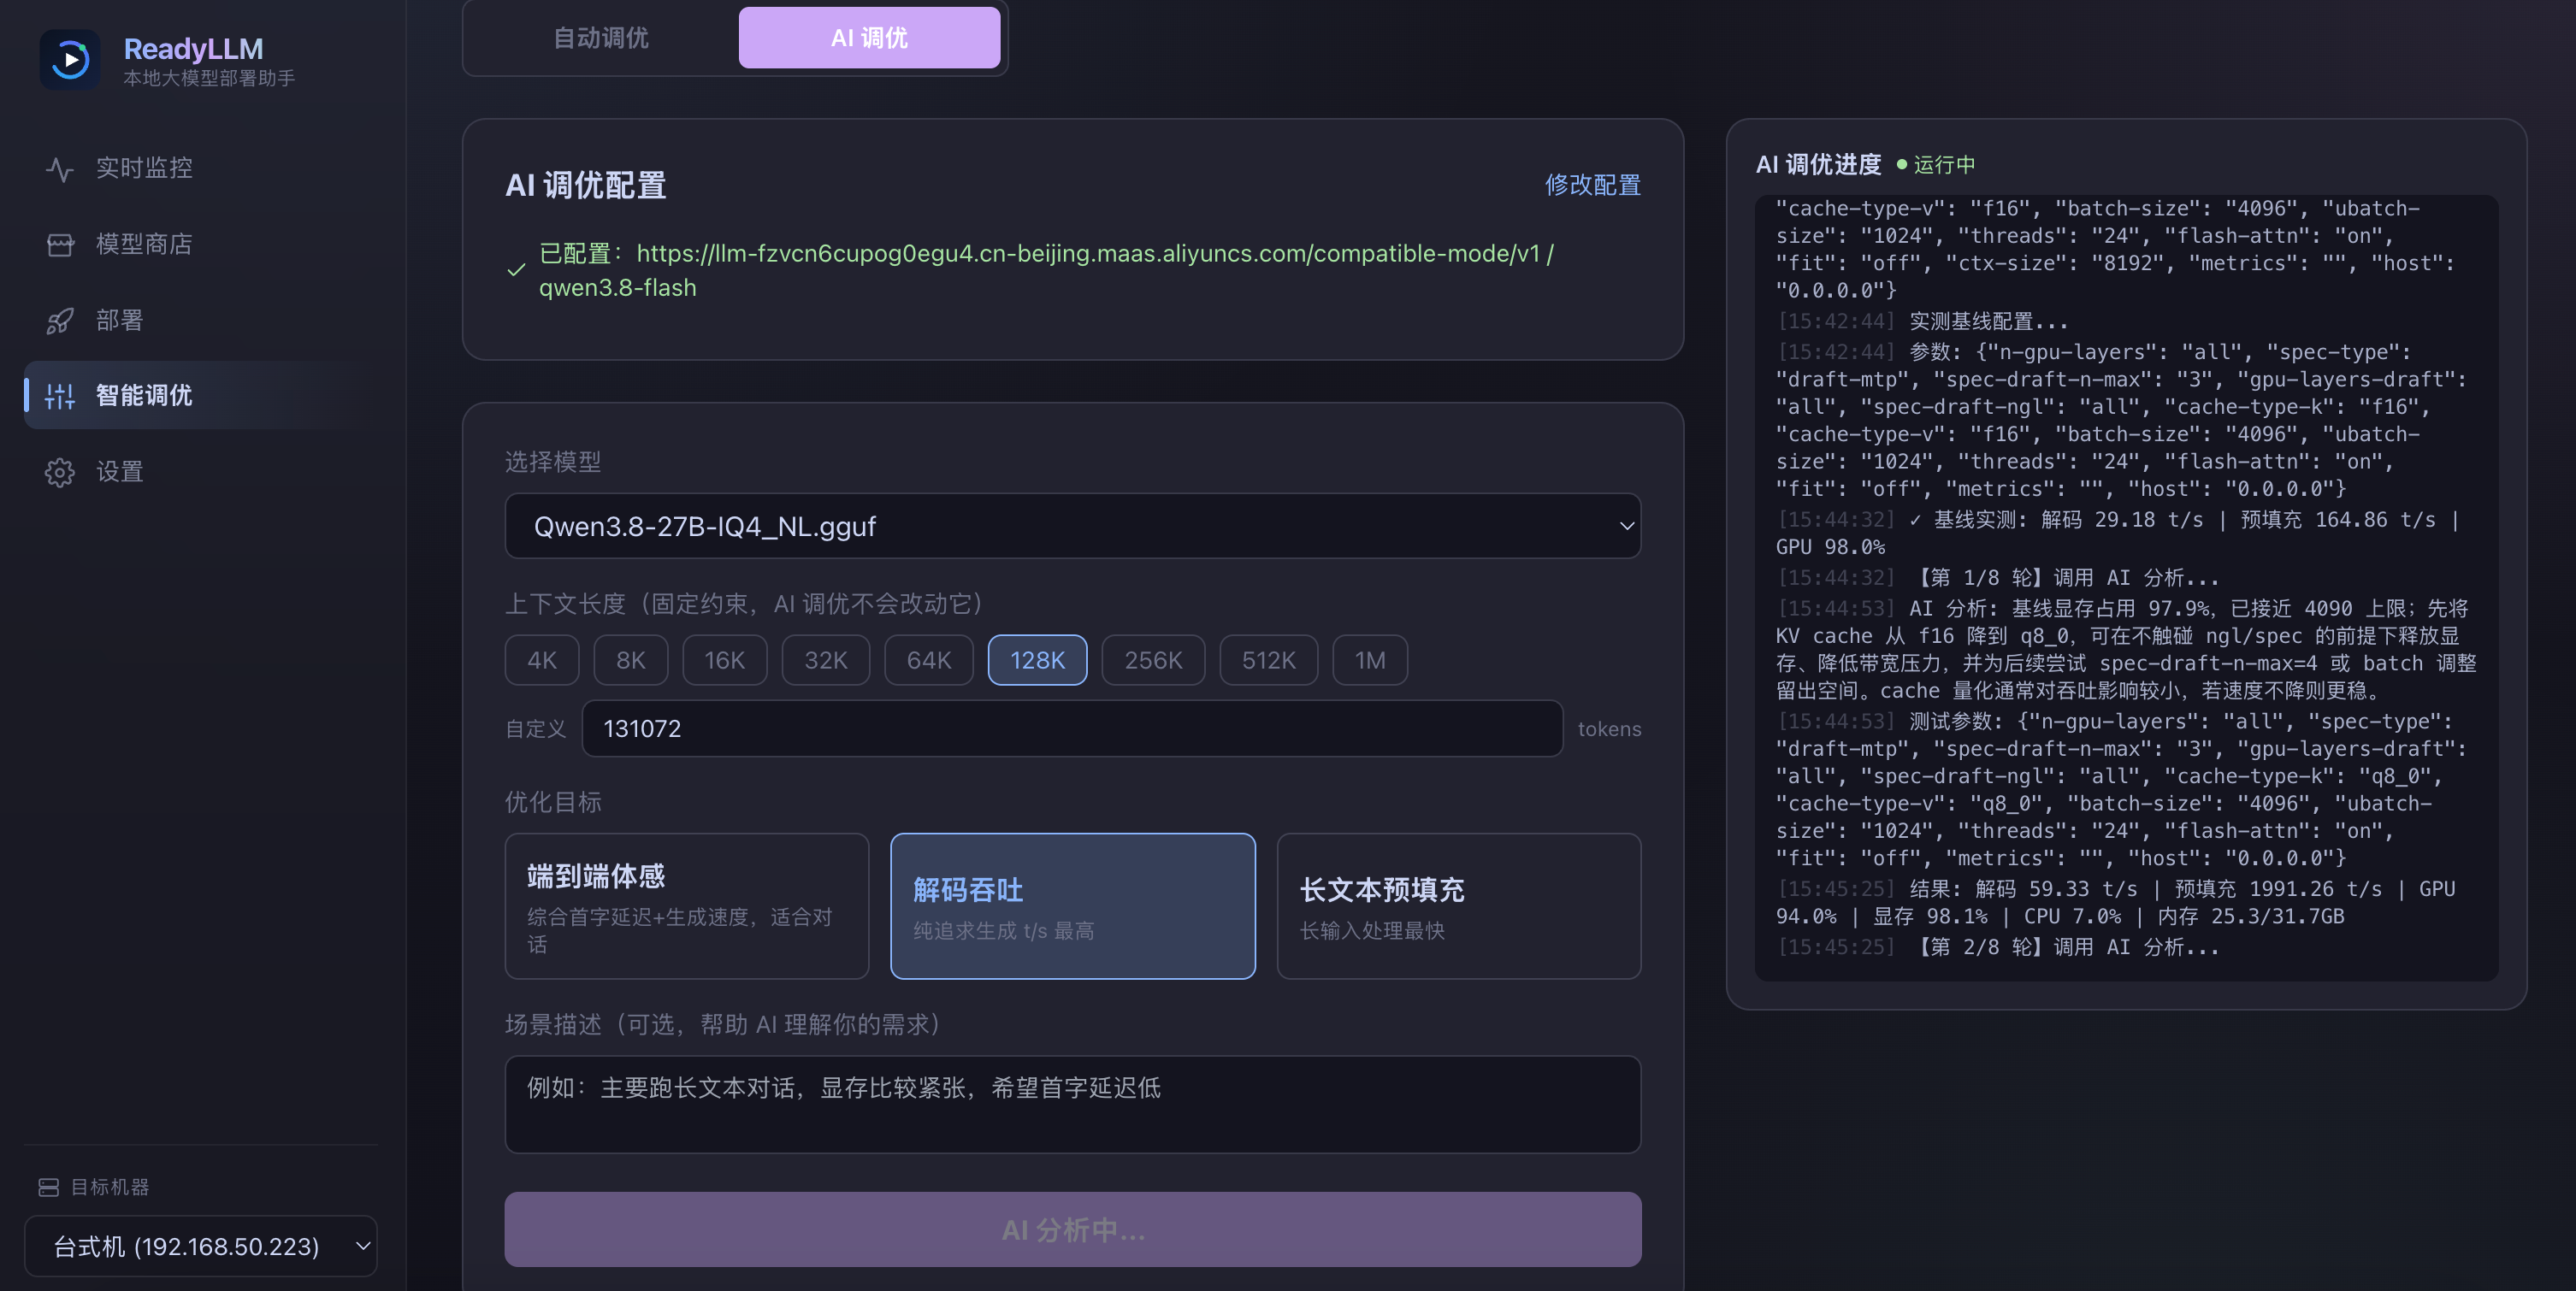2576x1291 pixels.
Task: Select 32K context length
Action: [x=825, y=660]
